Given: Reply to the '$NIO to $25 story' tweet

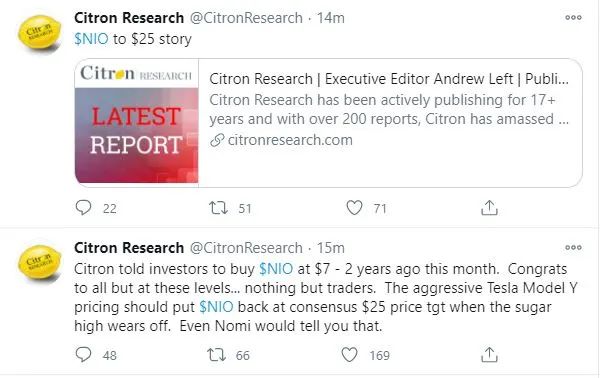Looking at the screenshot, I should point(83,208).
